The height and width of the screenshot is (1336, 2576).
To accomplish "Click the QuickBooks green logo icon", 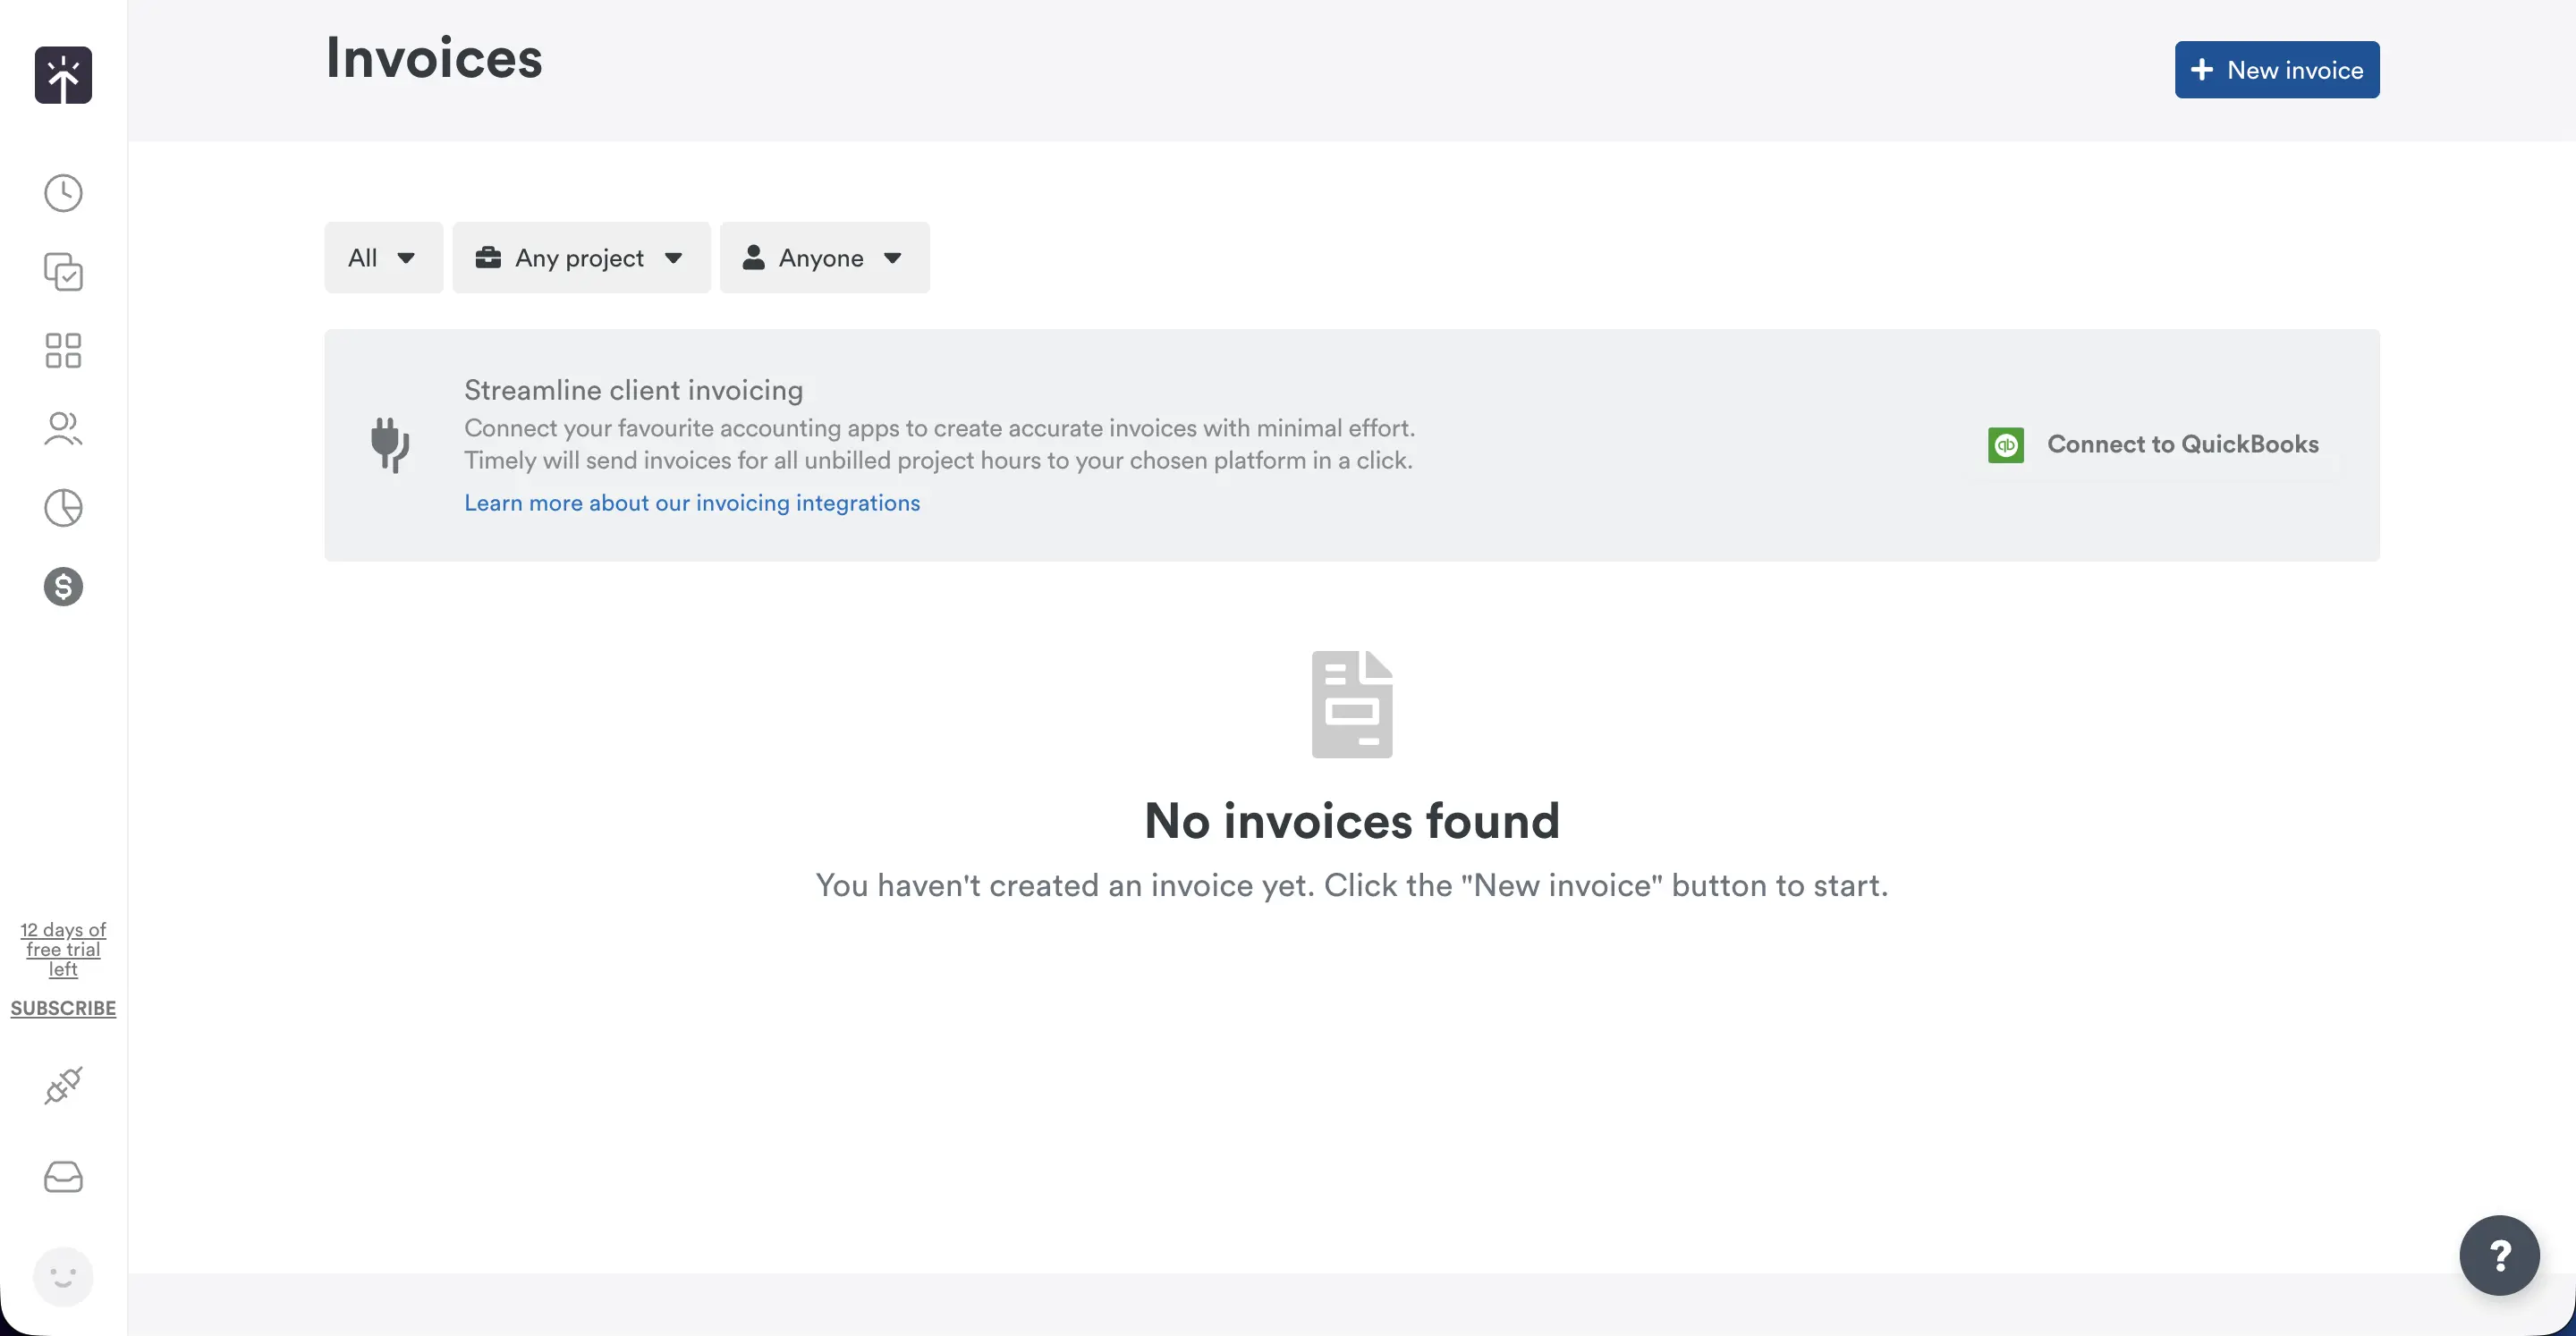I will point(2005,444).
